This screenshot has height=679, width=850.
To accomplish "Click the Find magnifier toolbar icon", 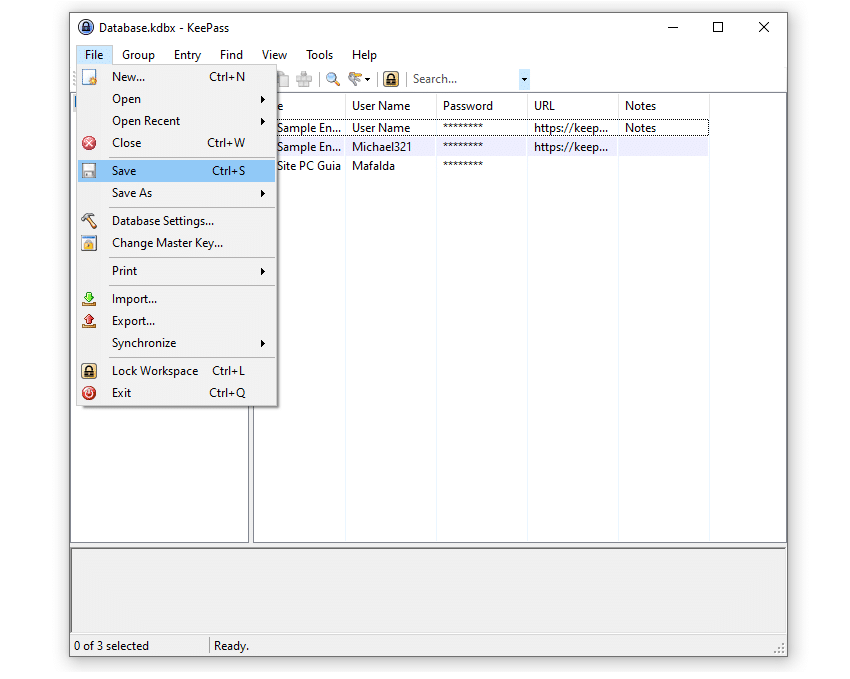I will pos(333,79).
